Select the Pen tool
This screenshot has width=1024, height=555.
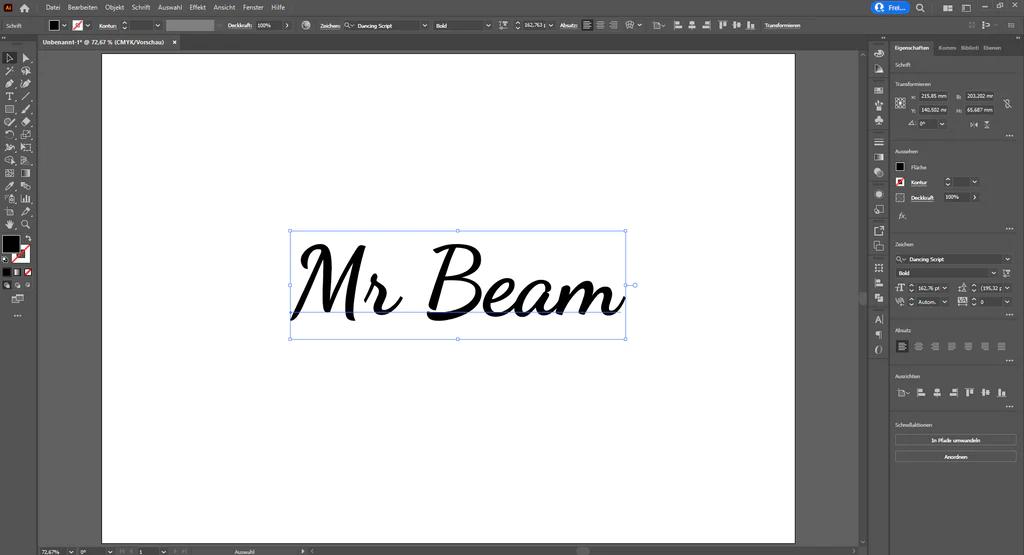[10, 84]
